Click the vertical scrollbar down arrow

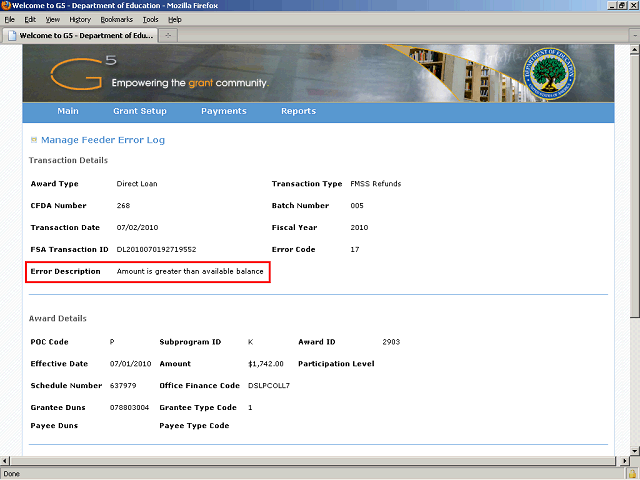tap(633, 450)
